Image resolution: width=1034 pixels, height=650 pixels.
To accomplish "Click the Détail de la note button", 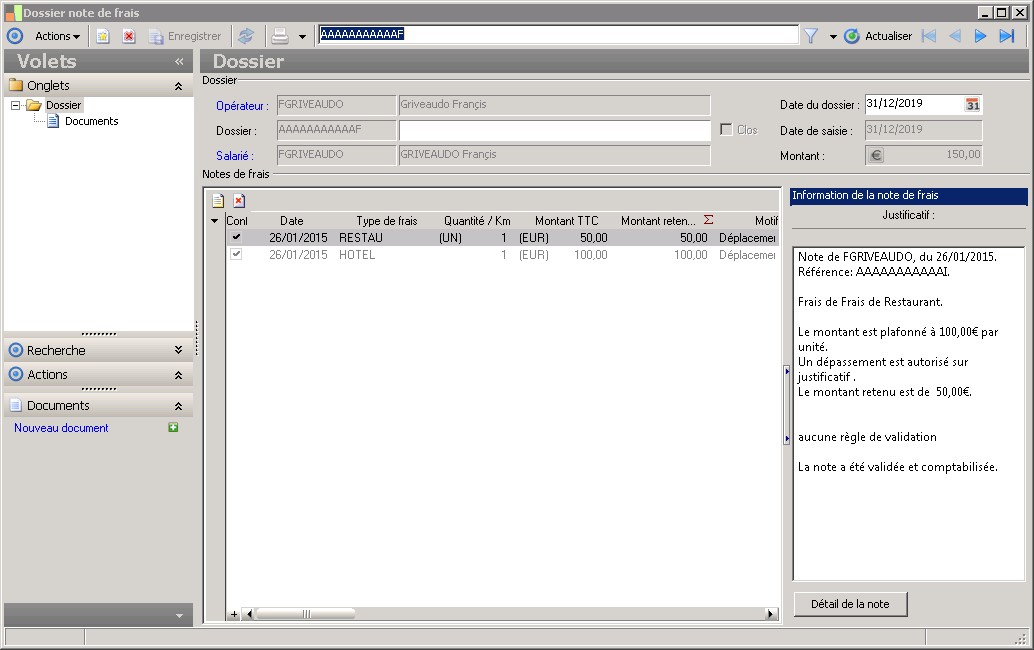I will (x=850, y=604).
